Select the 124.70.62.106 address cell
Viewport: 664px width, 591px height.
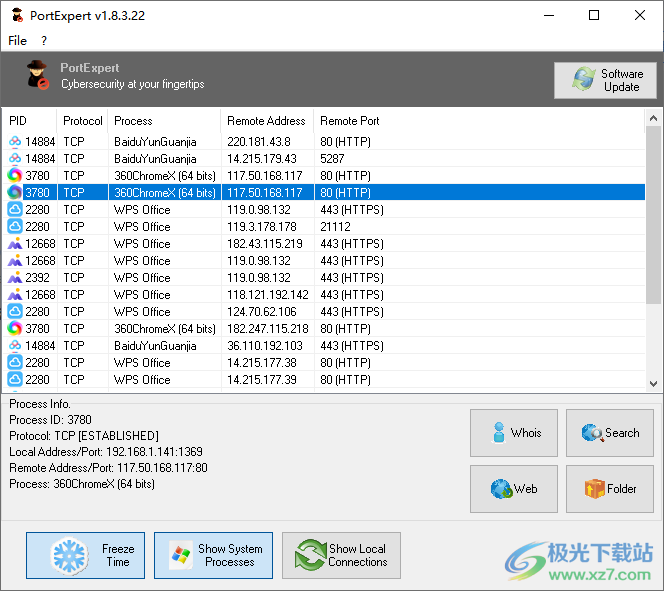[262, 312]
